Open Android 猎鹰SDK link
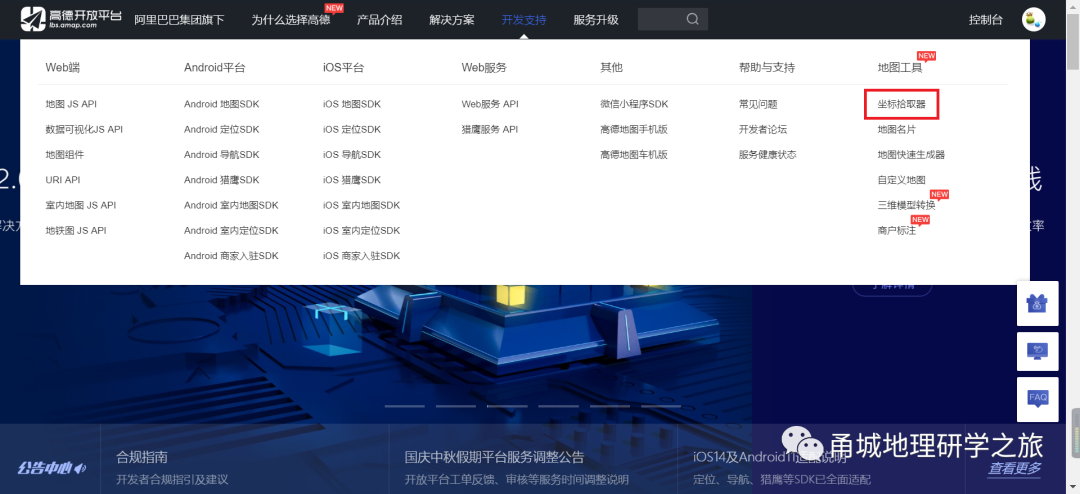This screenshot has height=494, width=1080. 222,180
